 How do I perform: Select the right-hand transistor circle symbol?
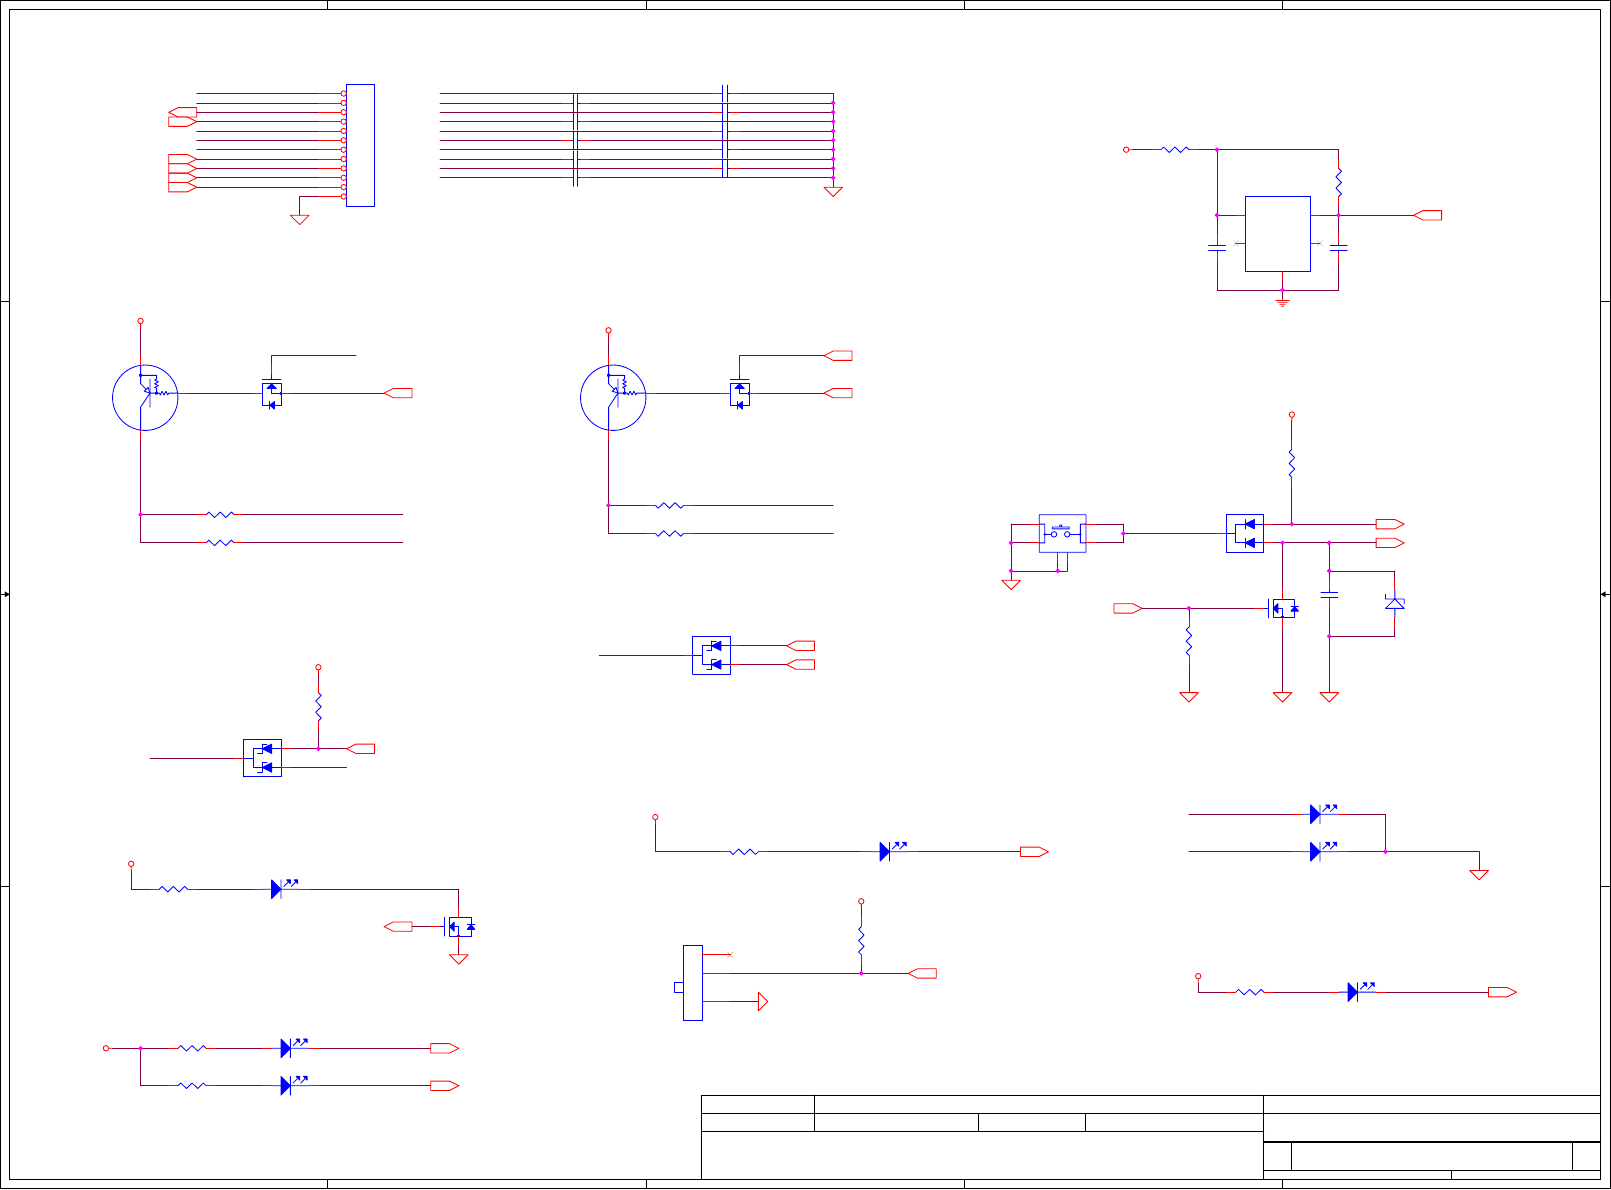[613, 397]
